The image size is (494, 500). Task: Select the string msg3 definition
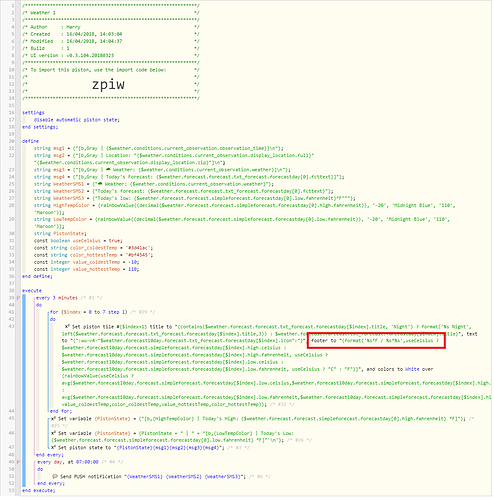point(162,170)
